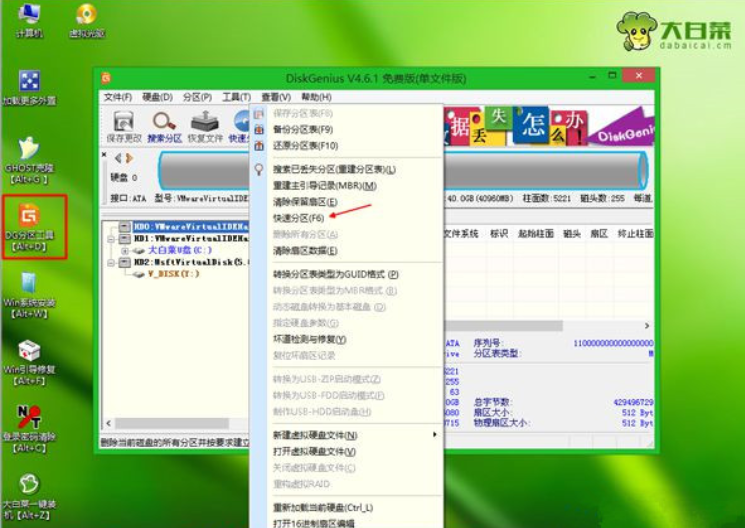Click the 文件系统 column header

(460, 233)
